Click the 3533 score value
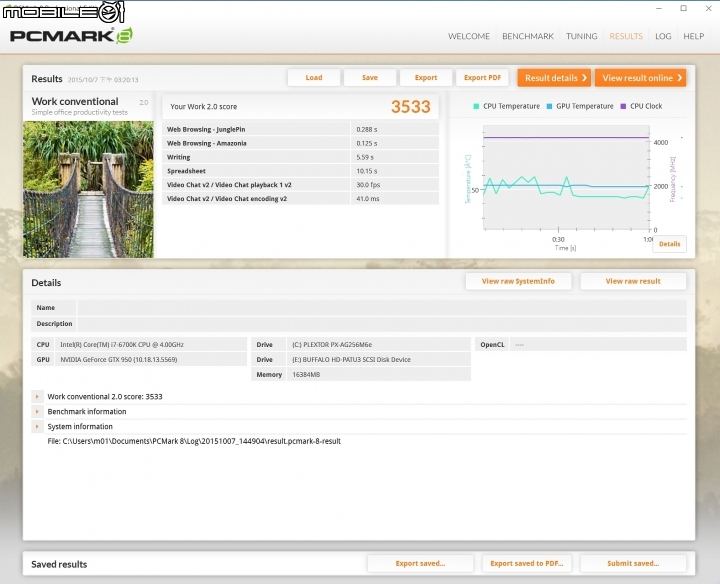This screenshot has height=584, width=720. point(411,107)
